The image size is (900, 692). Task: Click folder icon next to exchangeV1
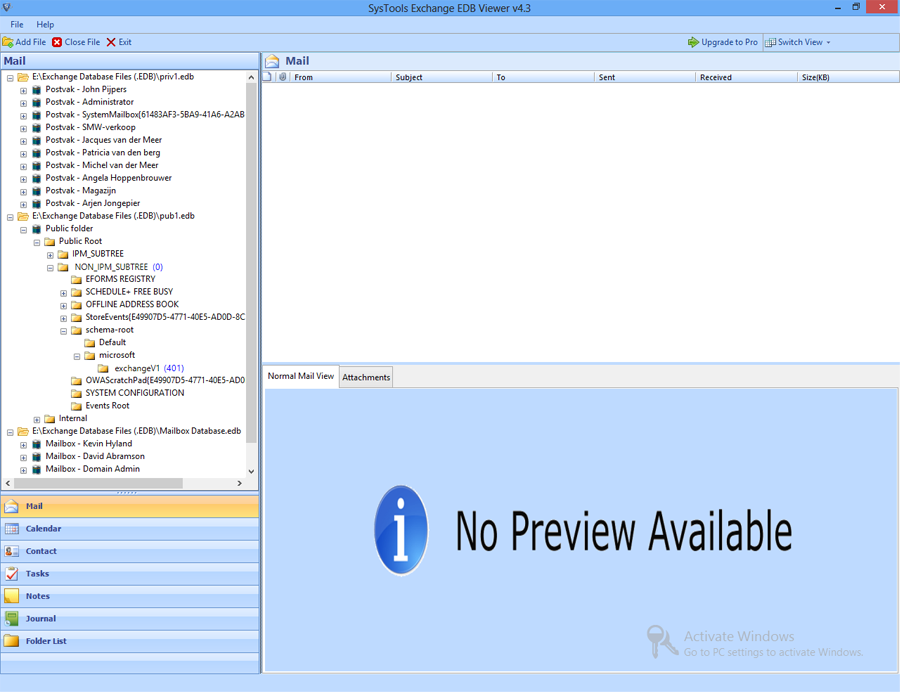pos(103,368)
